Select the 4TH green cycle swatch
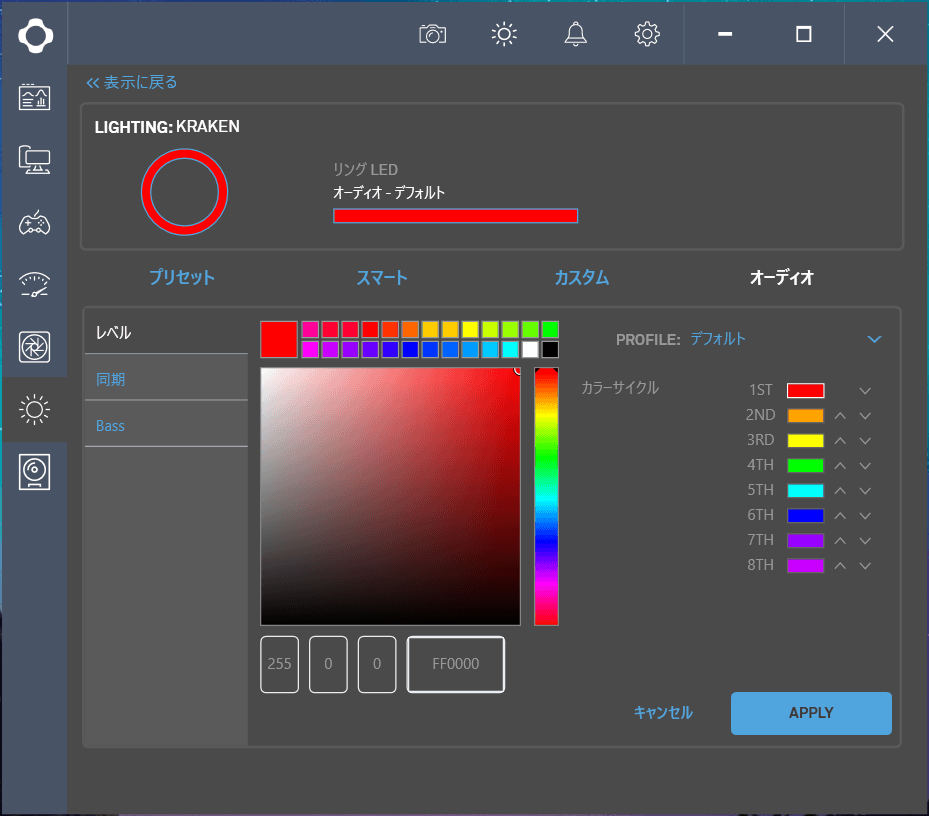The width and height of the screenshot is (929, 816). (805, 466)
